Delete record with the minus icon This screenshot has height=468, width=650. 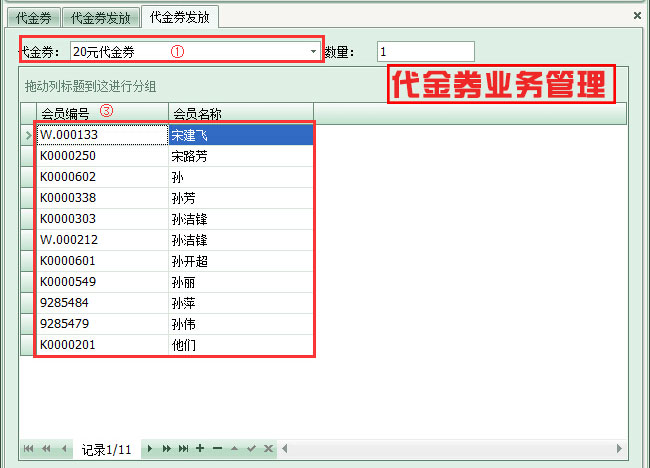point(217,449)
